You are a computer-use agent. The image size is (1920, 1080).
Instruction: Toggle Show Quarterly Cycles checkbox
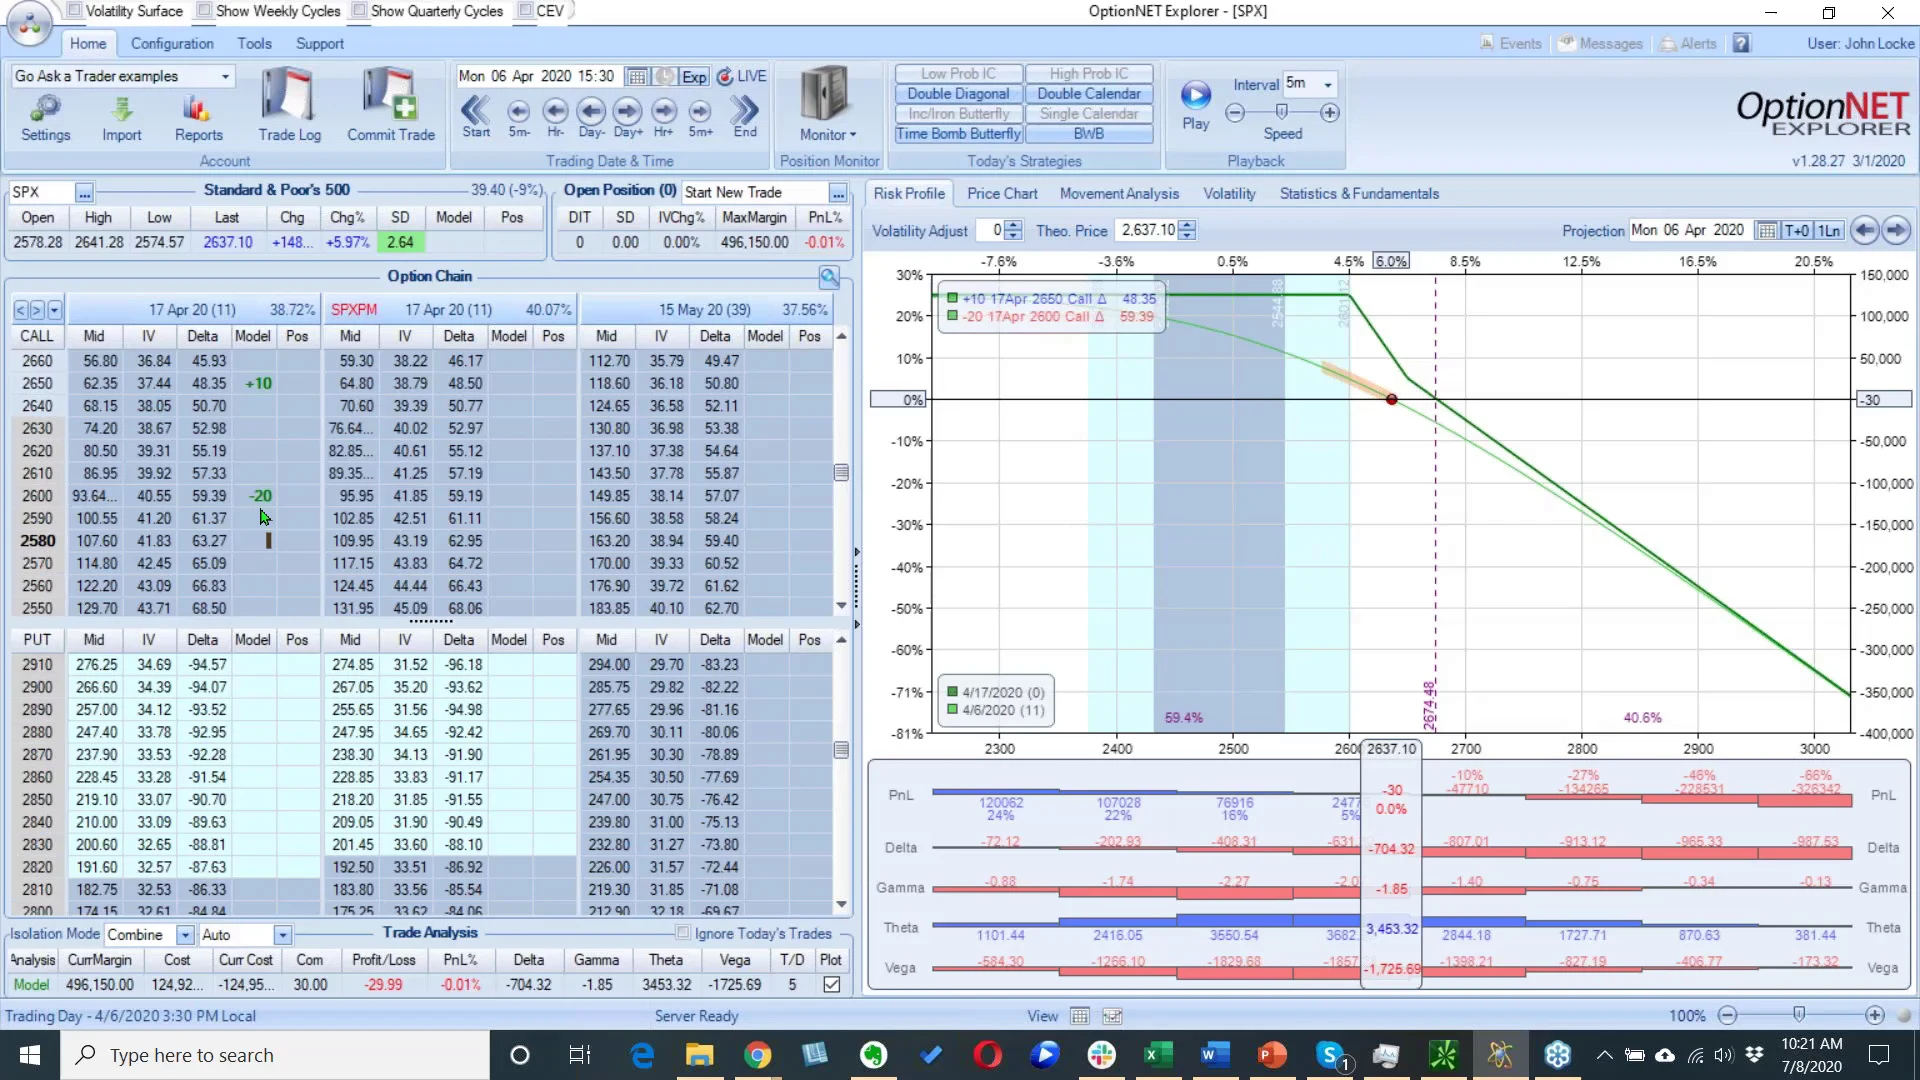click(359, 10)
